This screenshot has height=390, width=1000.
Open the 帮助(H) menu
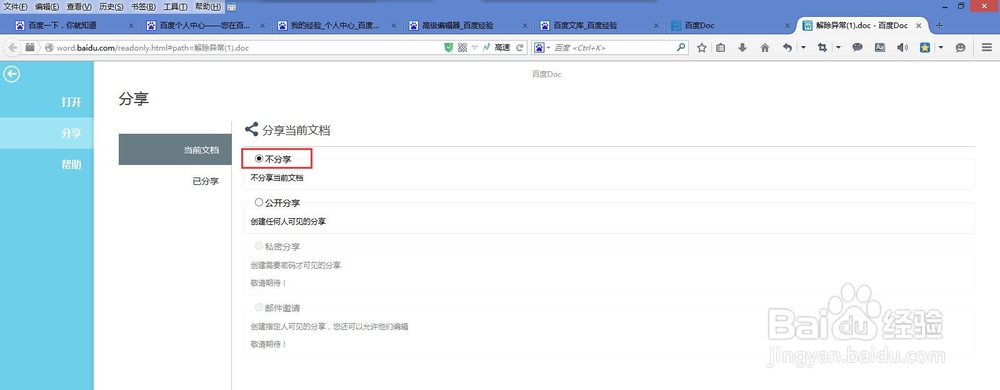208,7
